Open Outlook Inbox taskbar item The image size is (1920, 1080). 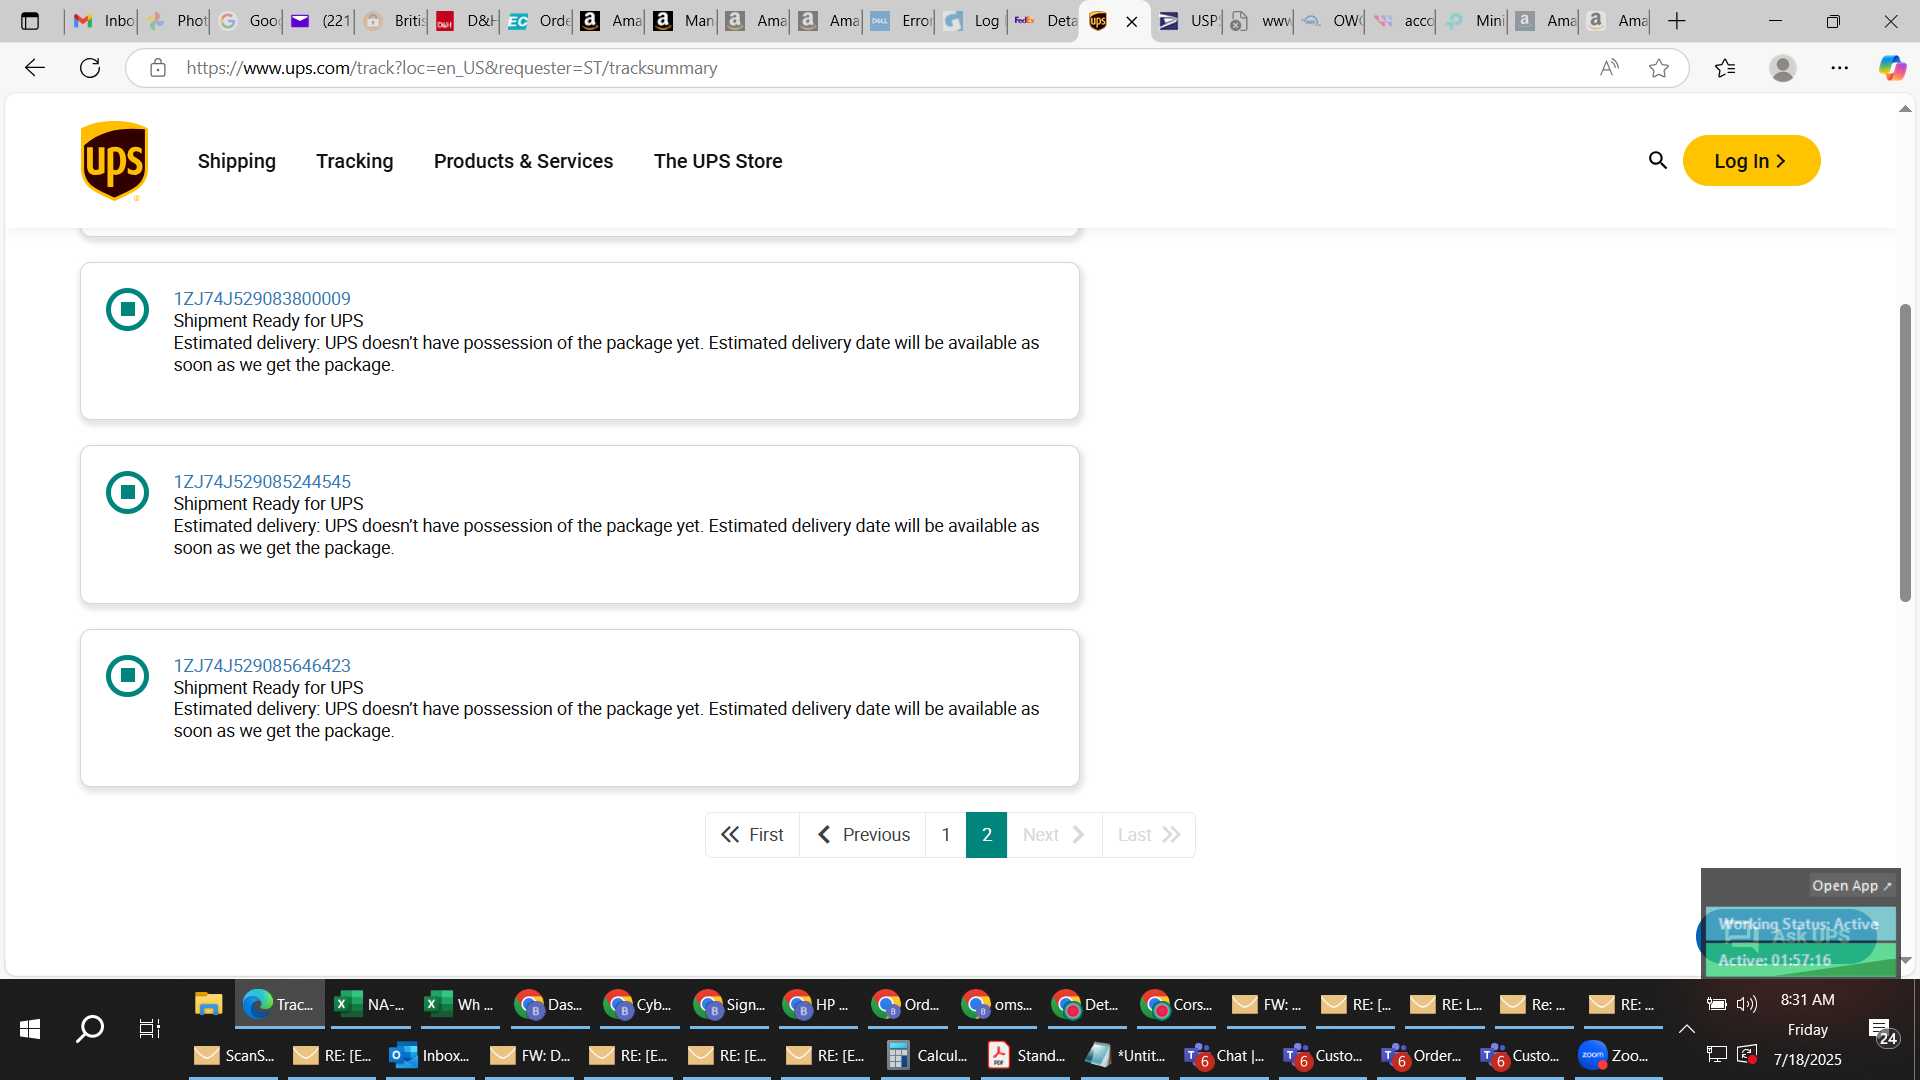click(x=428, y=1055)
